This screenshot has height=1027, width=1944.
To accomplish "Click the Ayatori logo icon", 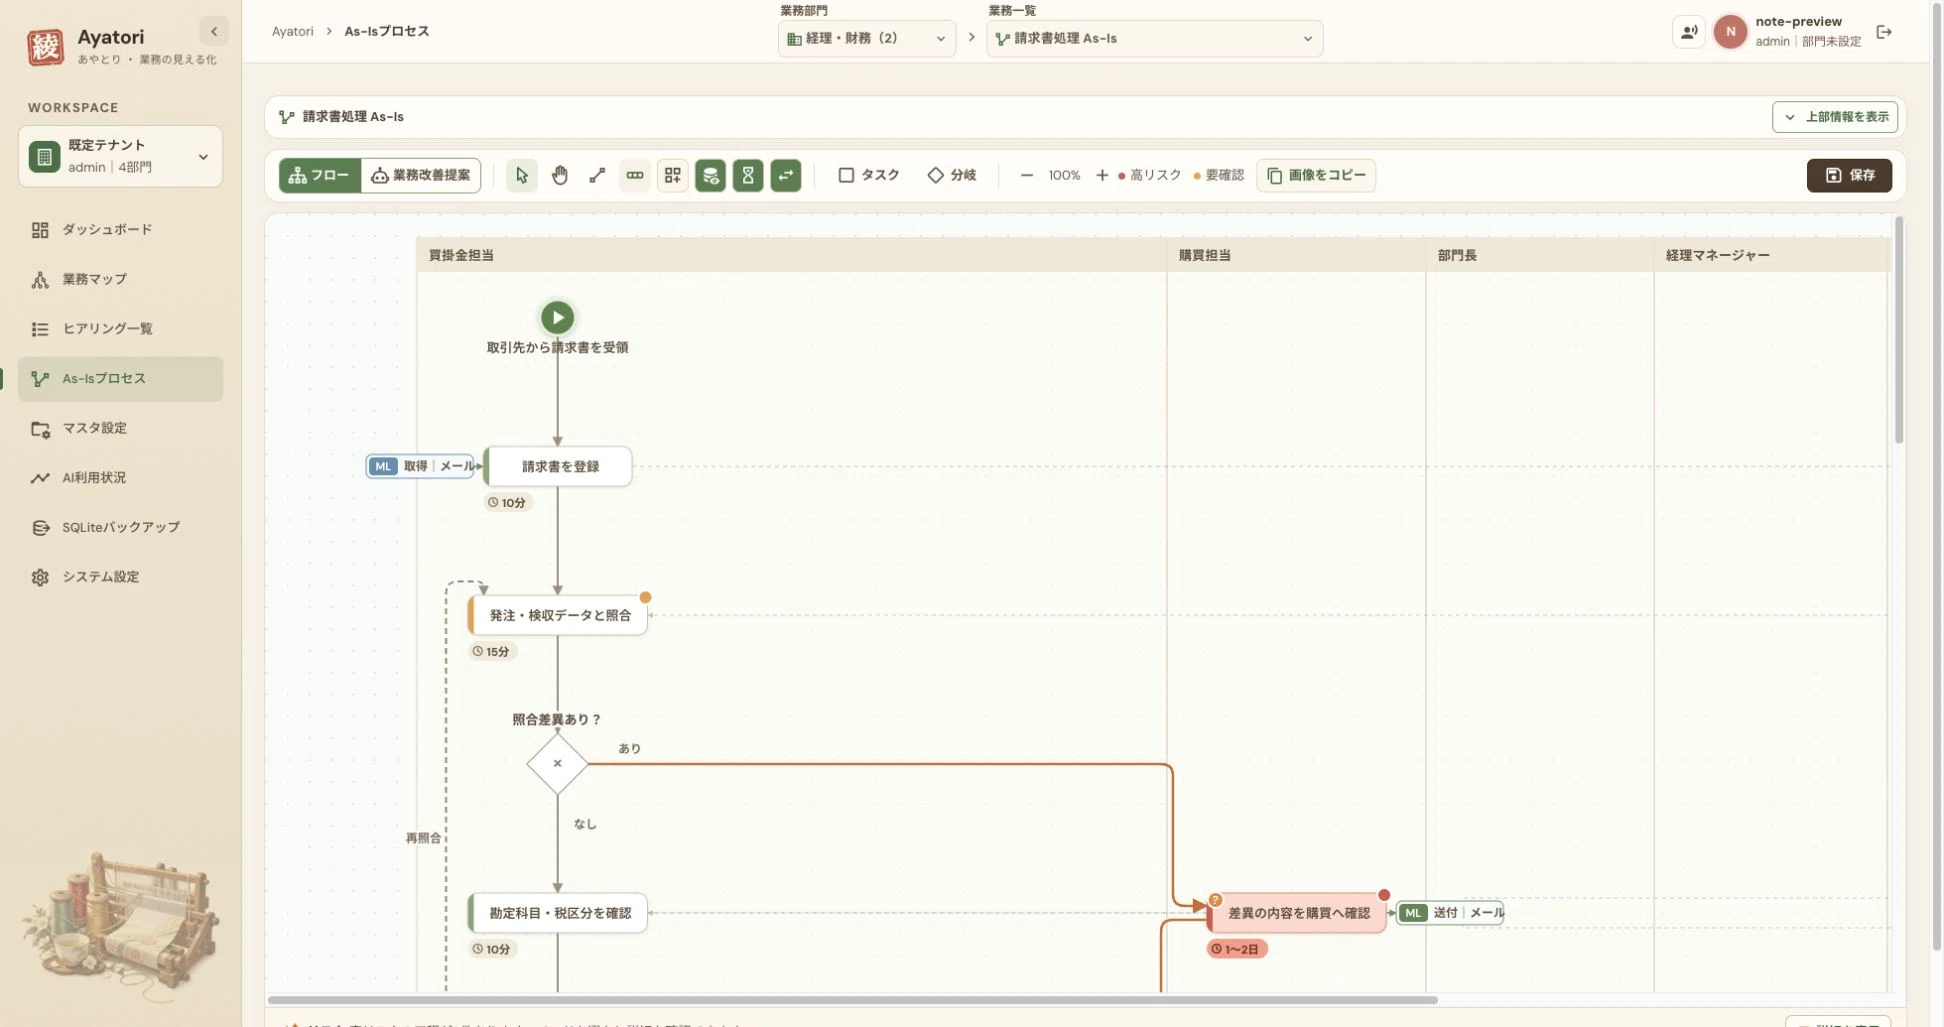I will point(45,46).
